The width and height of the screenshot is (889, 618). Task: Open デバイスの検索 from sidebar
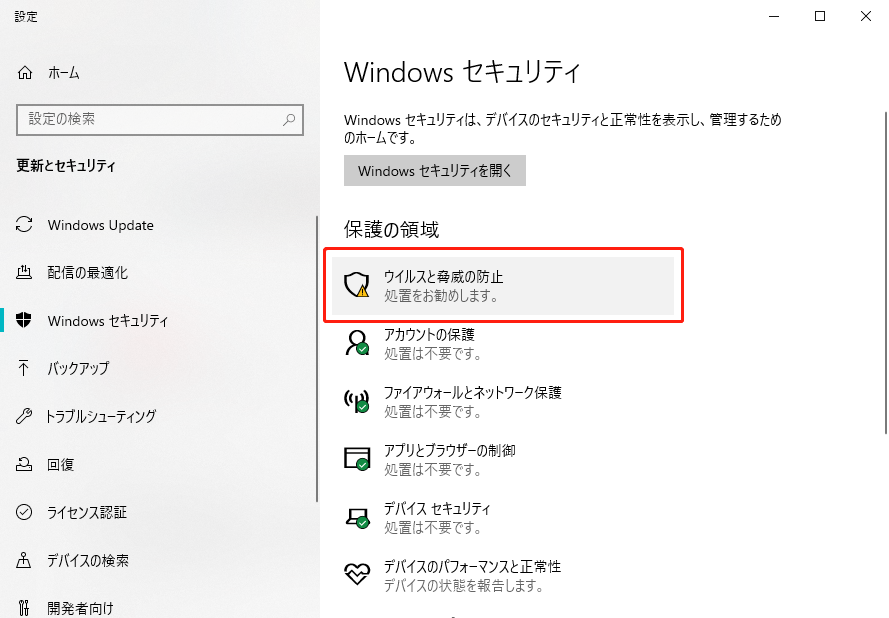pos(88,561)
